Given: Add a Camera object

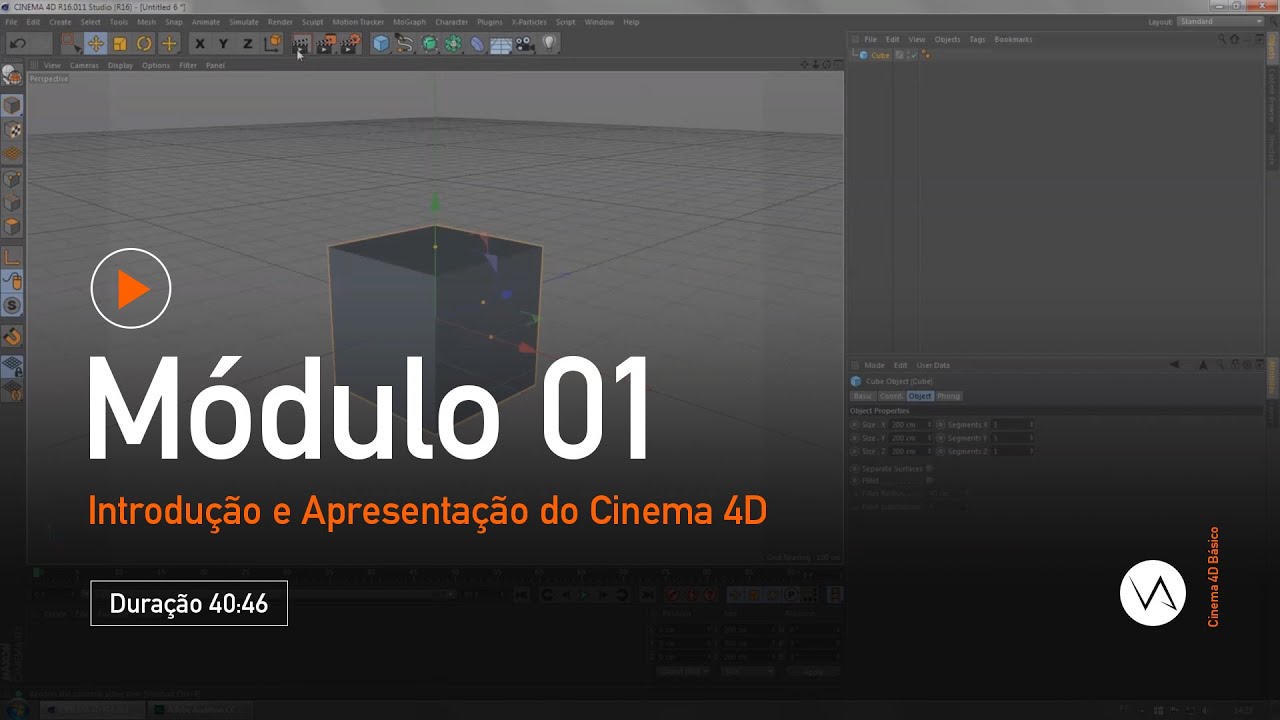Looking at the screenshot, I should pos(525,43).
